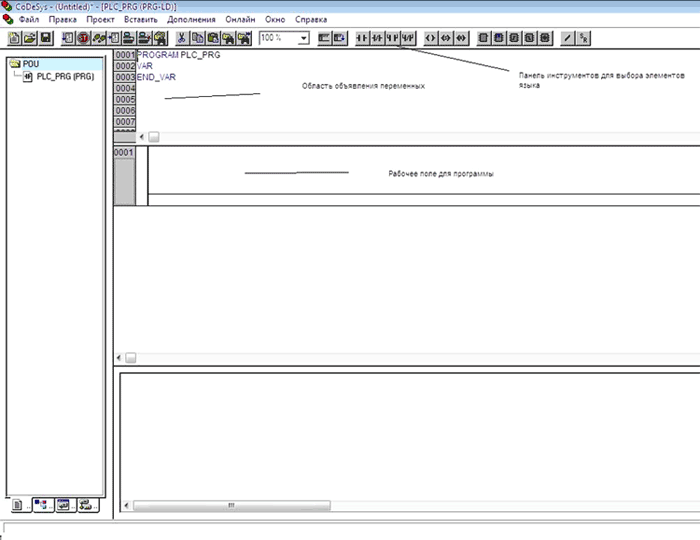Click the Paste toolbar icon
Viewport: 700px width, 540px height.
point(213,38)
